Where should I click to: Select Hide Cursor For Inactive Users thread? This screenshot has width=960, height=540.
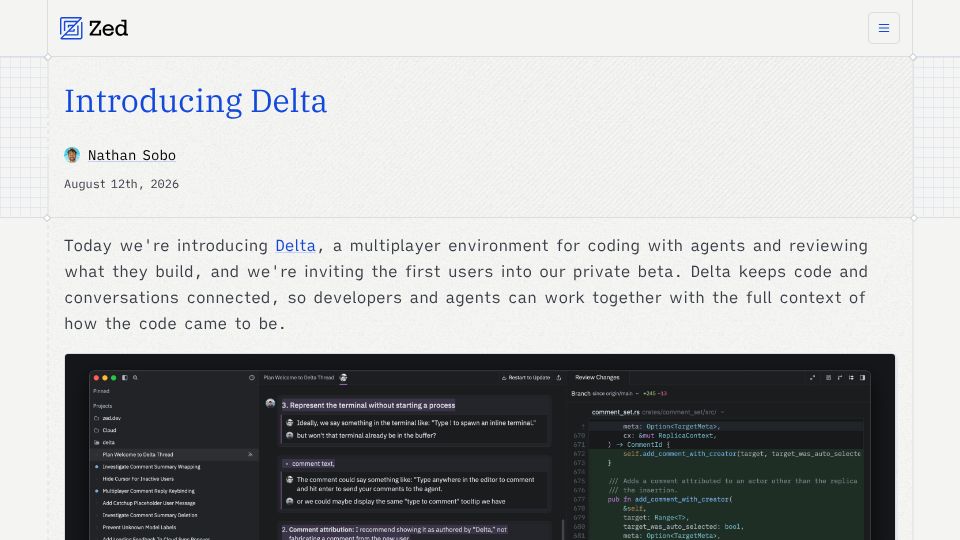(138, 479)
